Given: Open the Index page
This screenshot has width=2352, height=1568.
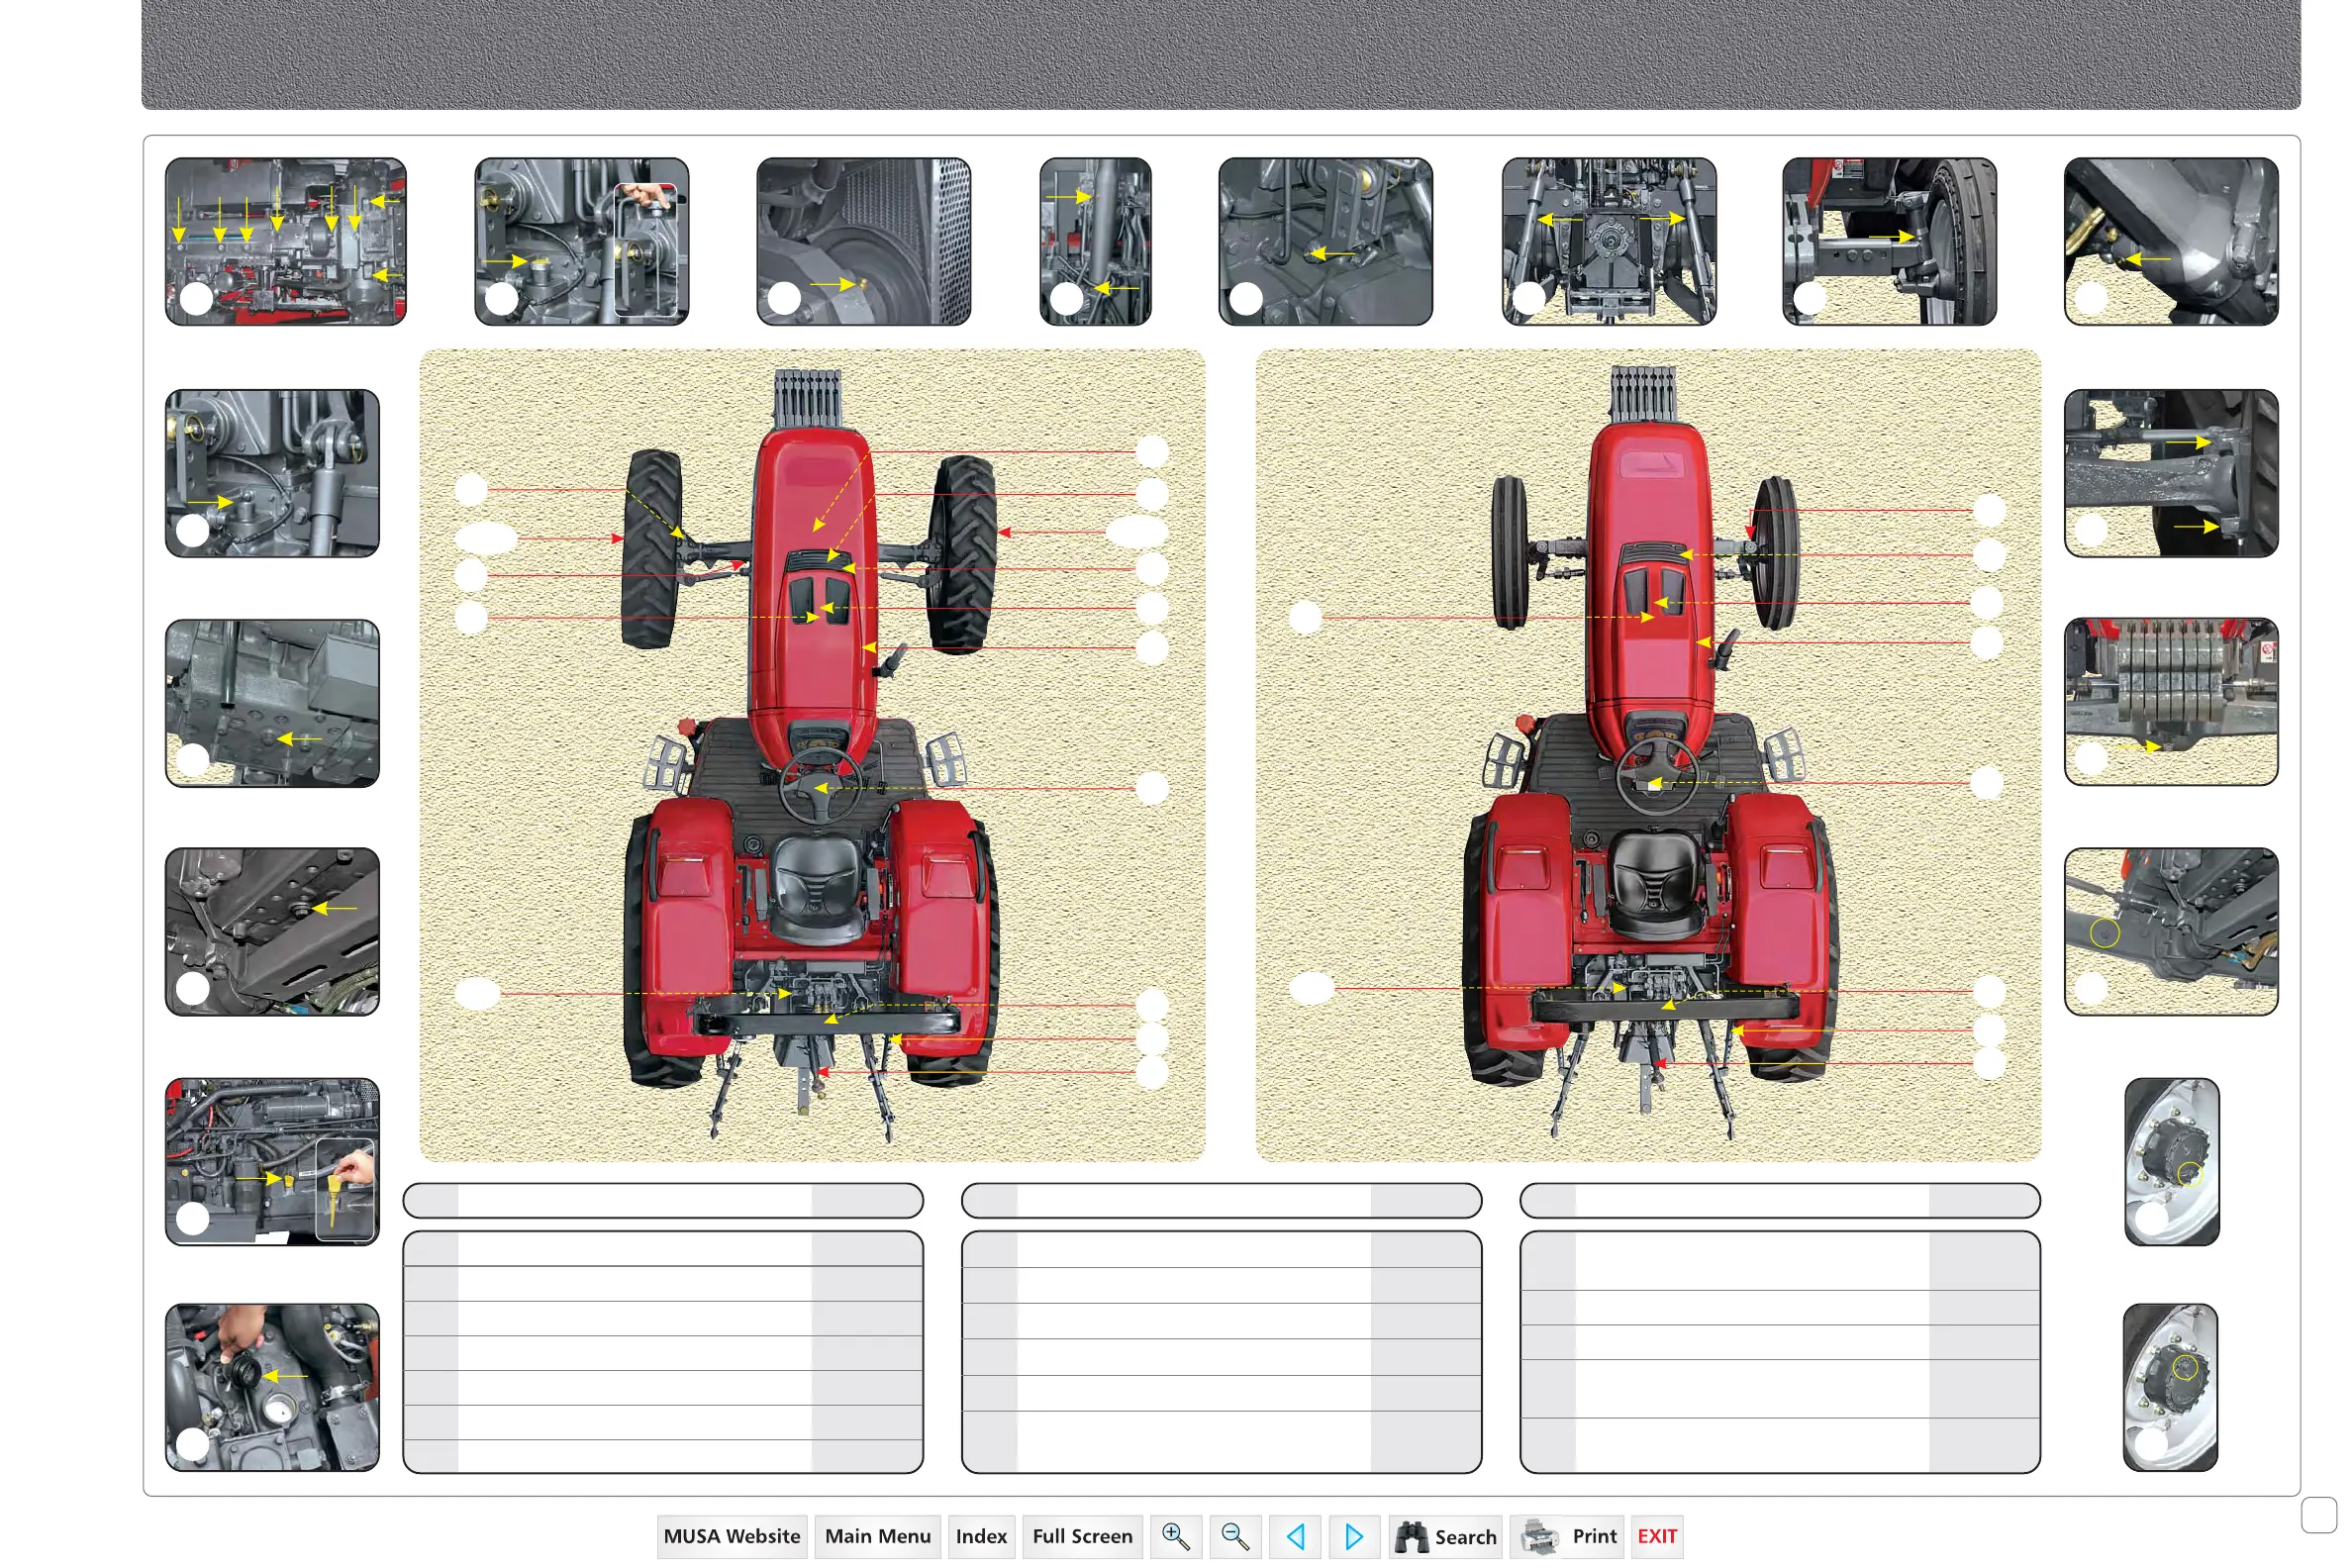Looking at the screenshot, I should click(981, 1536).
